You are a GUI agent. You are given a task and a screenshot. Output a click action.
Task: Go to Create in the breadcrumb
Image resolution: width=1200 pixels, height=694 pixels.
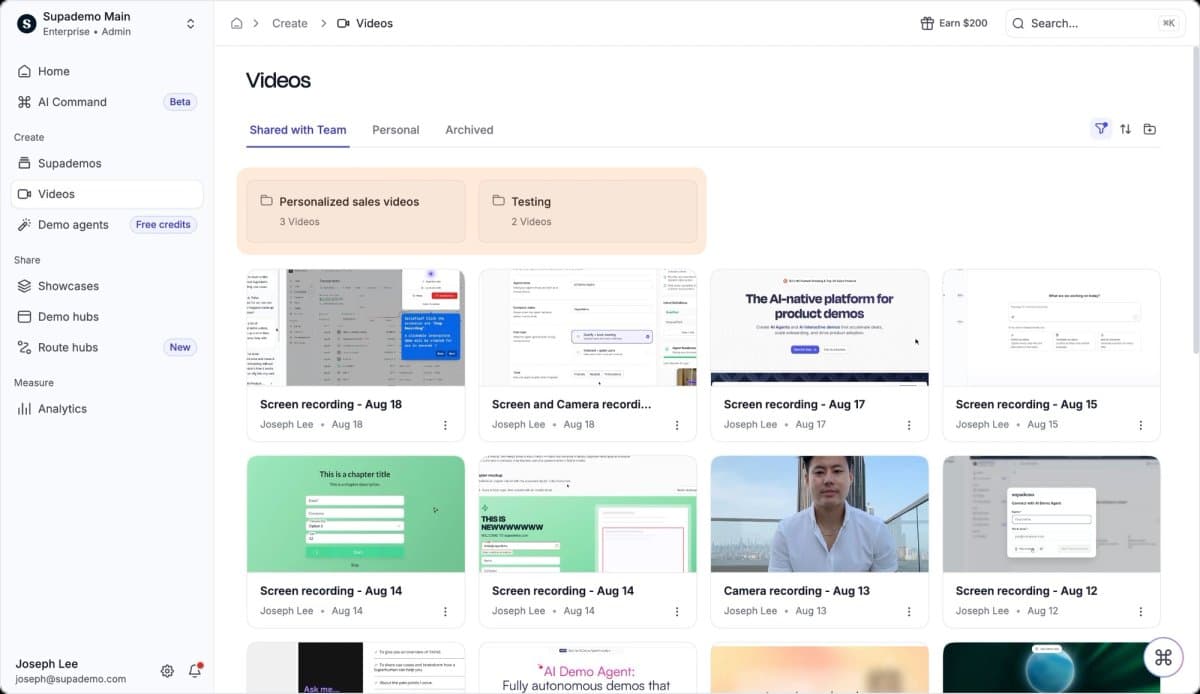point(290,23)
